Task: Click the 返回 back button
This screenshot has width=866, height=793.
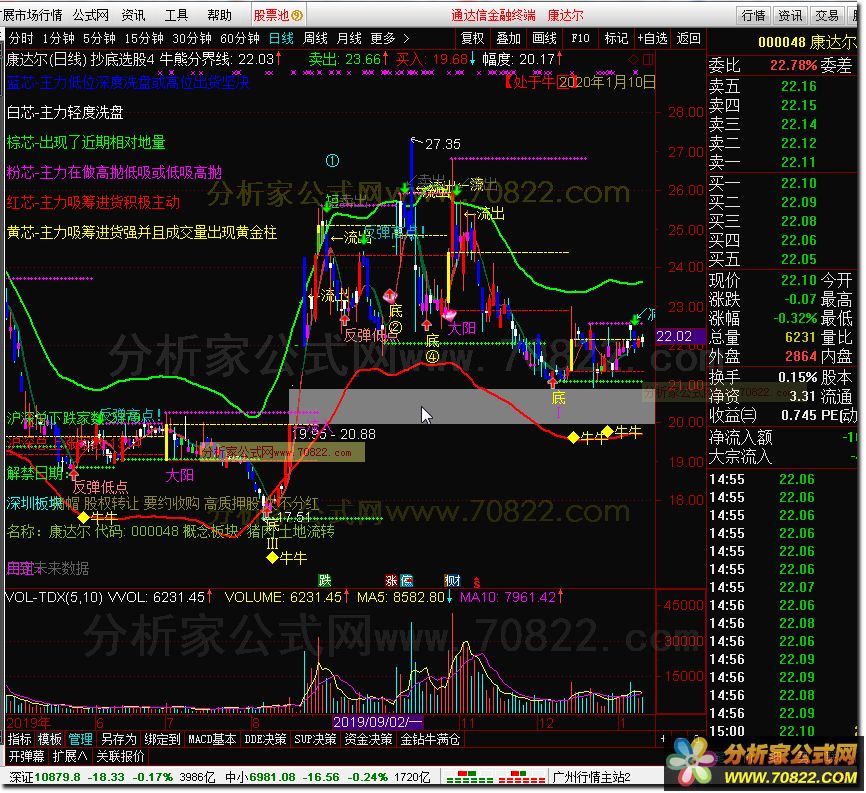Action: [688, 38]
